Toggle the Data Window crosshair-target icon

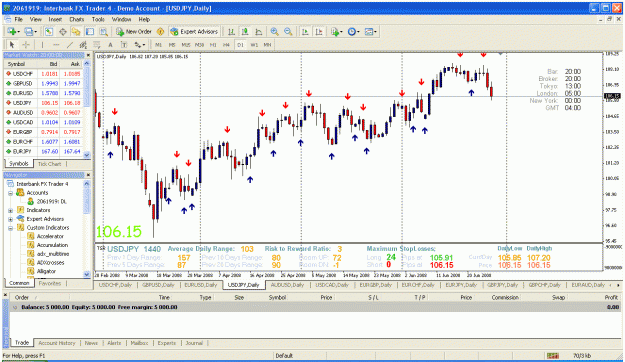(63, 31)
